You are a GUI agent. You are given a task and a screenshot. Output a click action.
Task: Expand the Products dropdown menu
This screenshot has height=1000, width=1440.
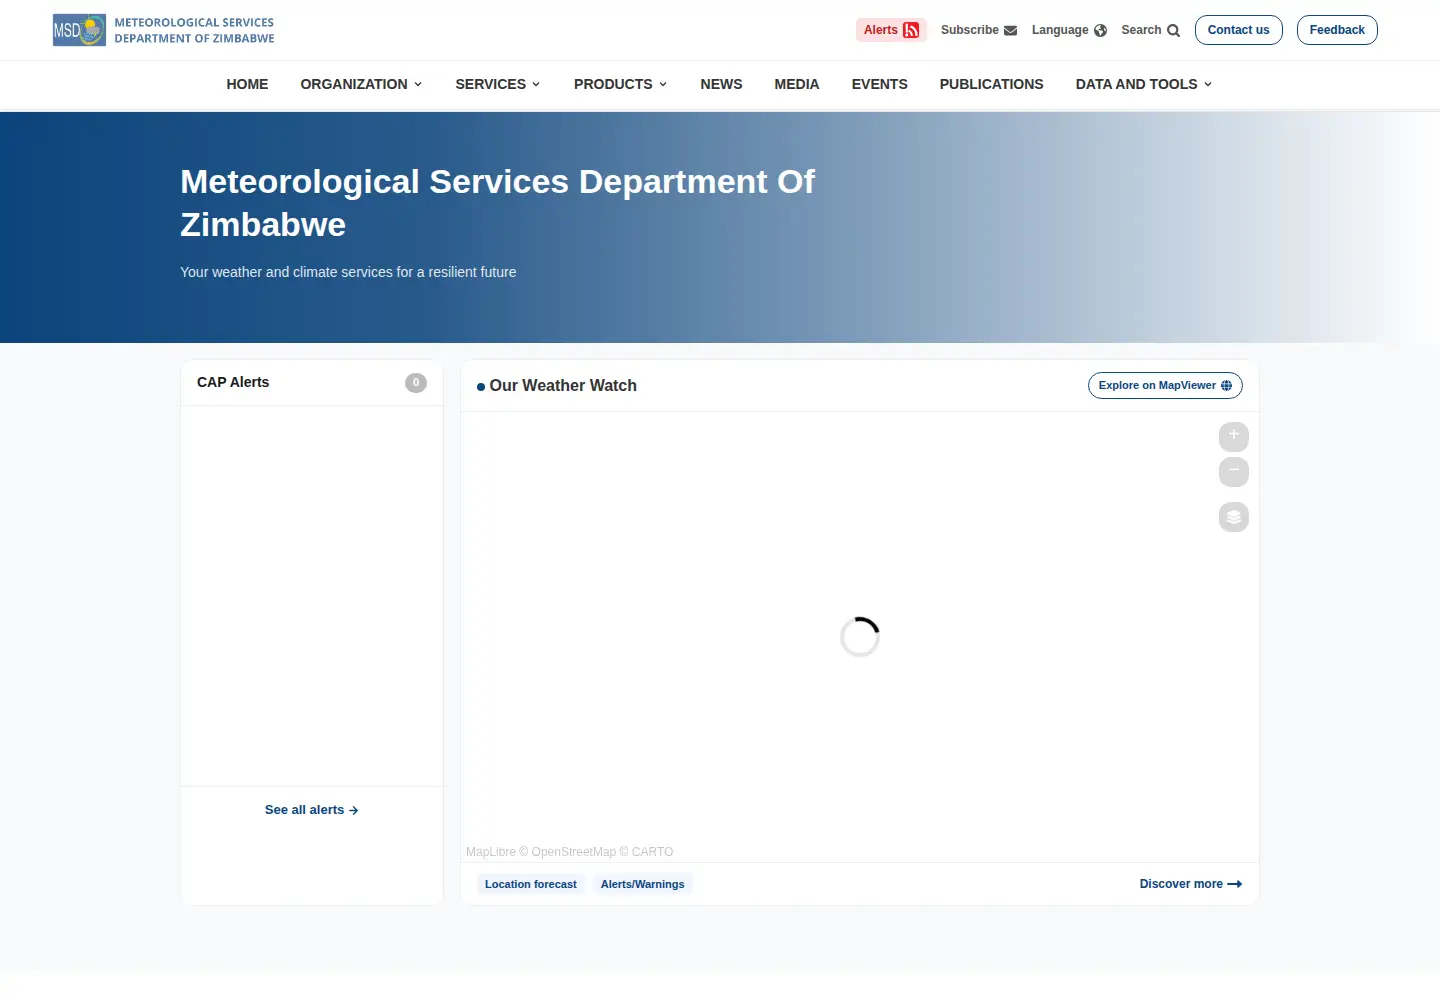tap(620, 84)
